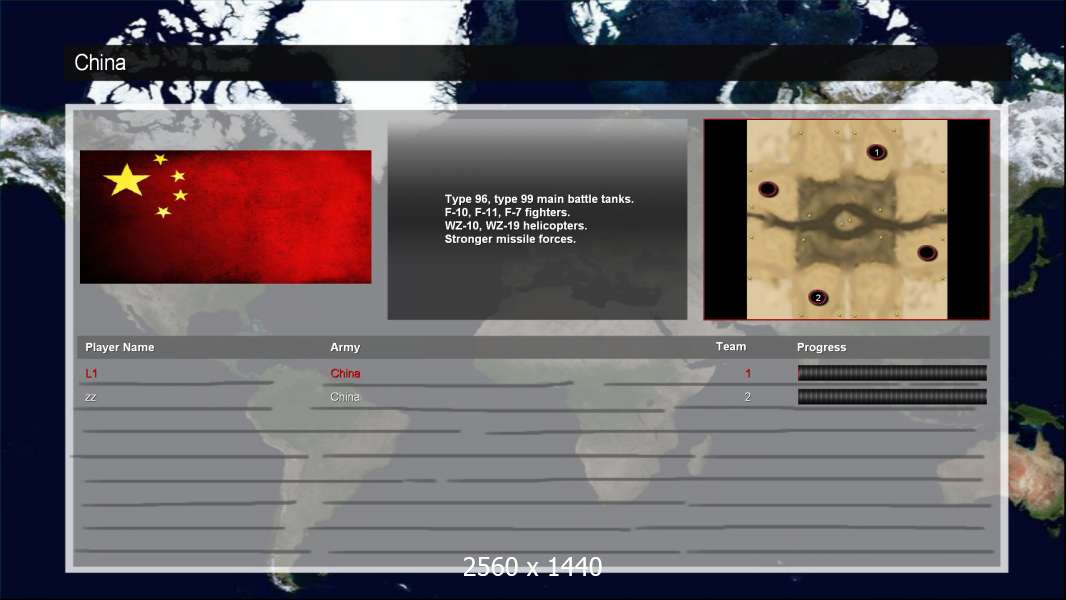Select the unnumbered start marker on the map's right side

click(927, 253)
